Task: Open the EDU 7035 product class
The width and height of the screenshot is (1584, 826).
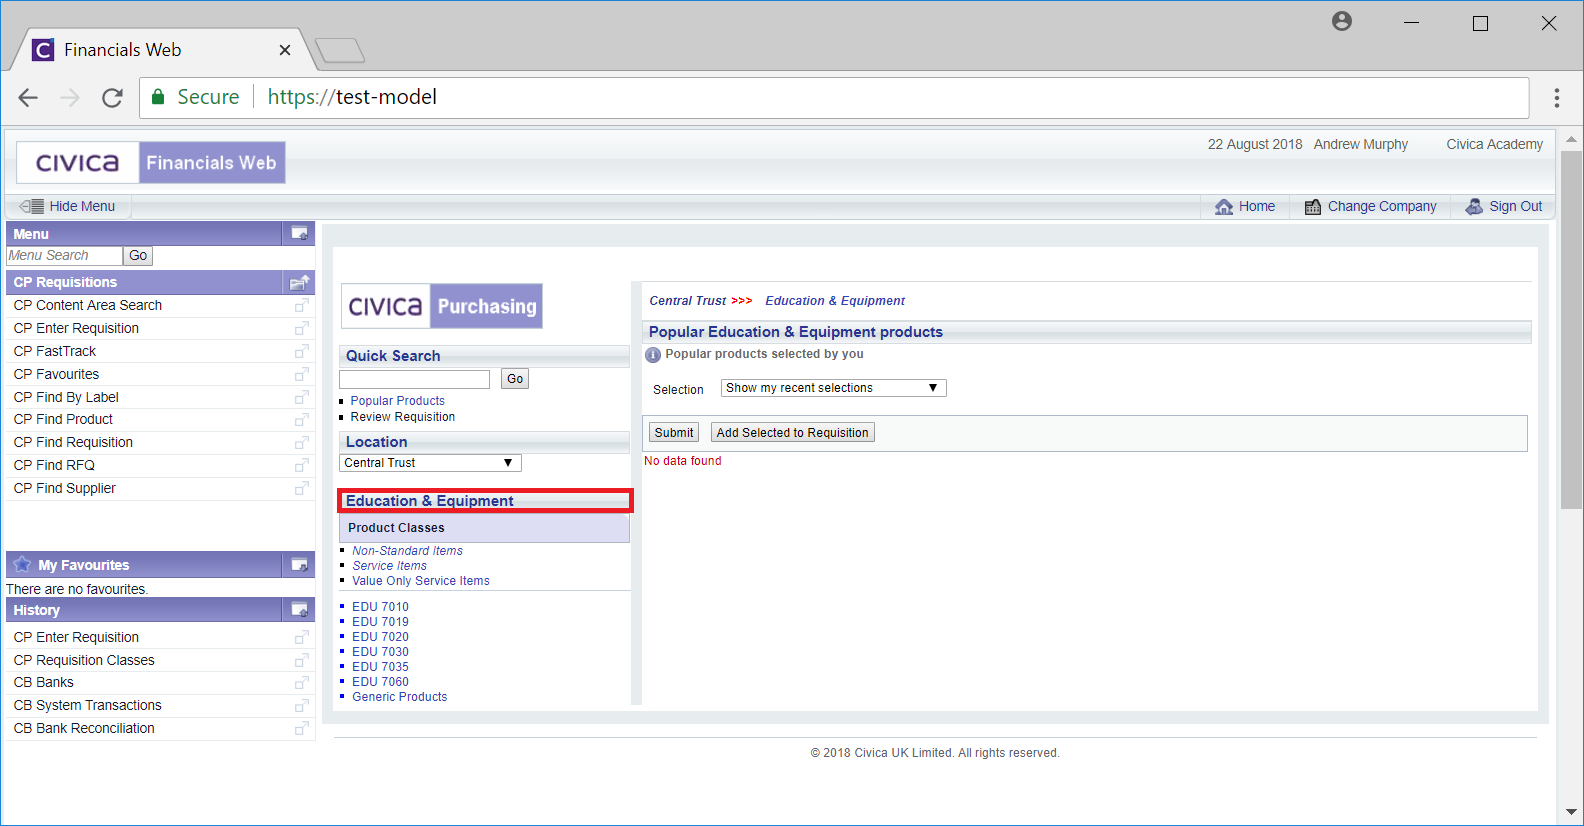Action: tap(380, 667)
